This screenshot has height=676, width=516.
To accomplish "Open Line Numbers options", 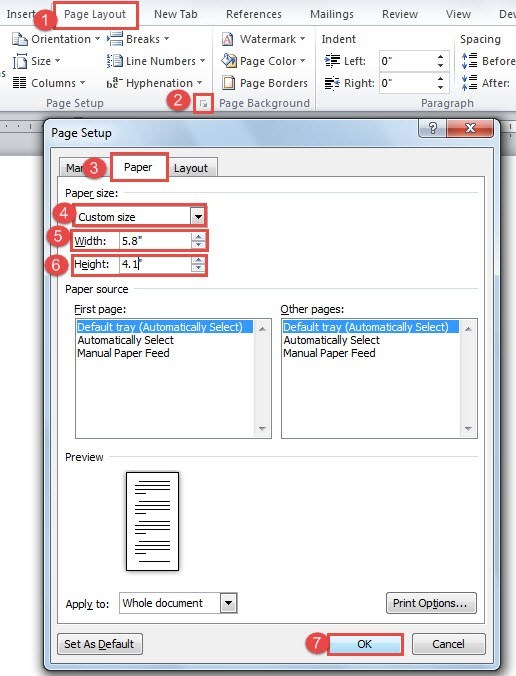I will click(x=156, y=61).
